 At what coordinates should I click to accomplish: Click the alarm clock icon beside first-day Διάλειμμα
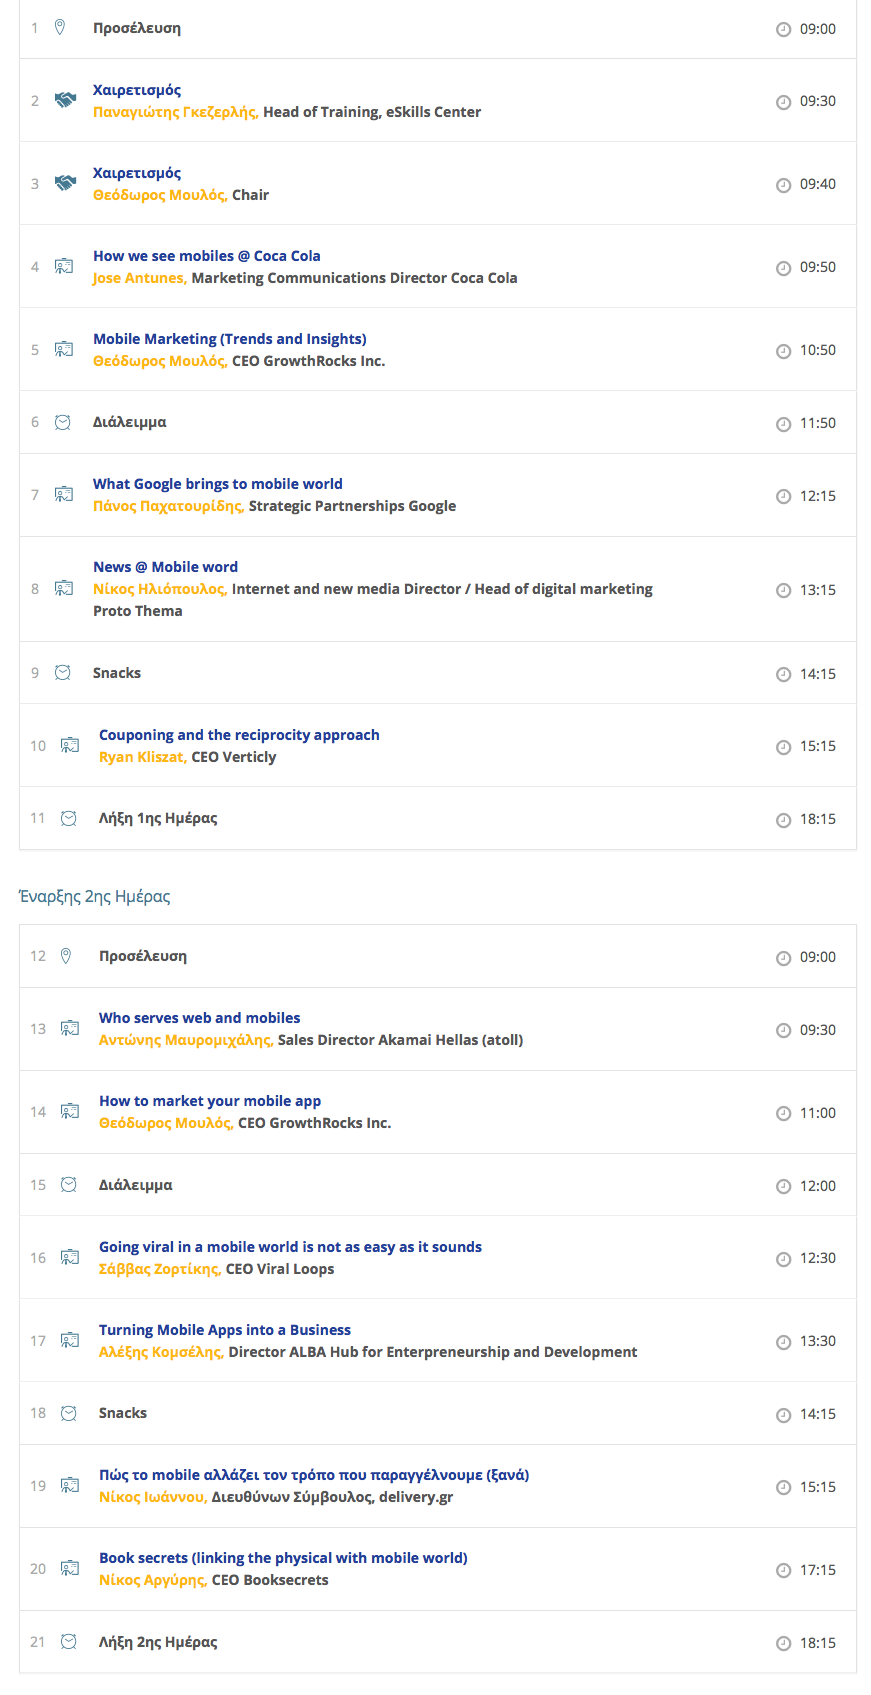click(x=63, y=423)
